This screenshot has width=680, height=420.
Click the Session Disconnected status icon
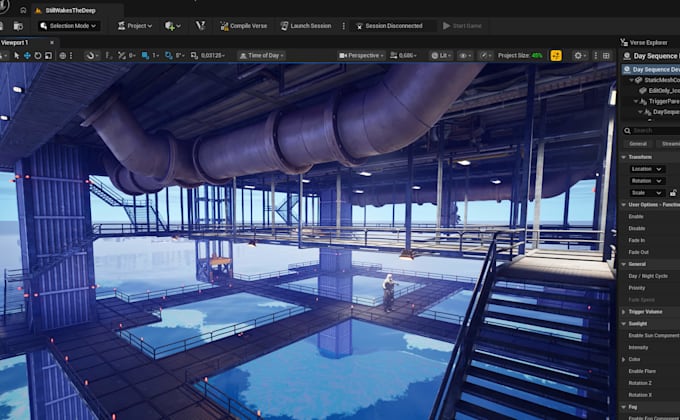360,26
